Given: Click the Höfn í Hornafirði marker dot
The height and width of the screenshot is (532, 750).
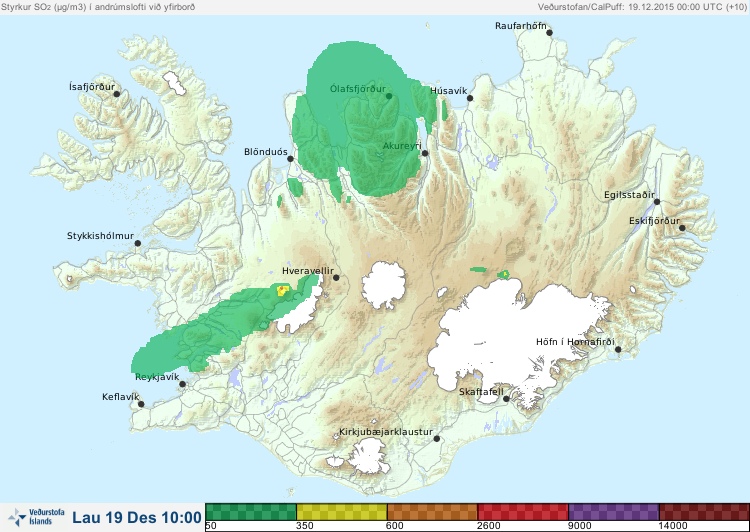Looking at the screenshot, I should [618, 350].
